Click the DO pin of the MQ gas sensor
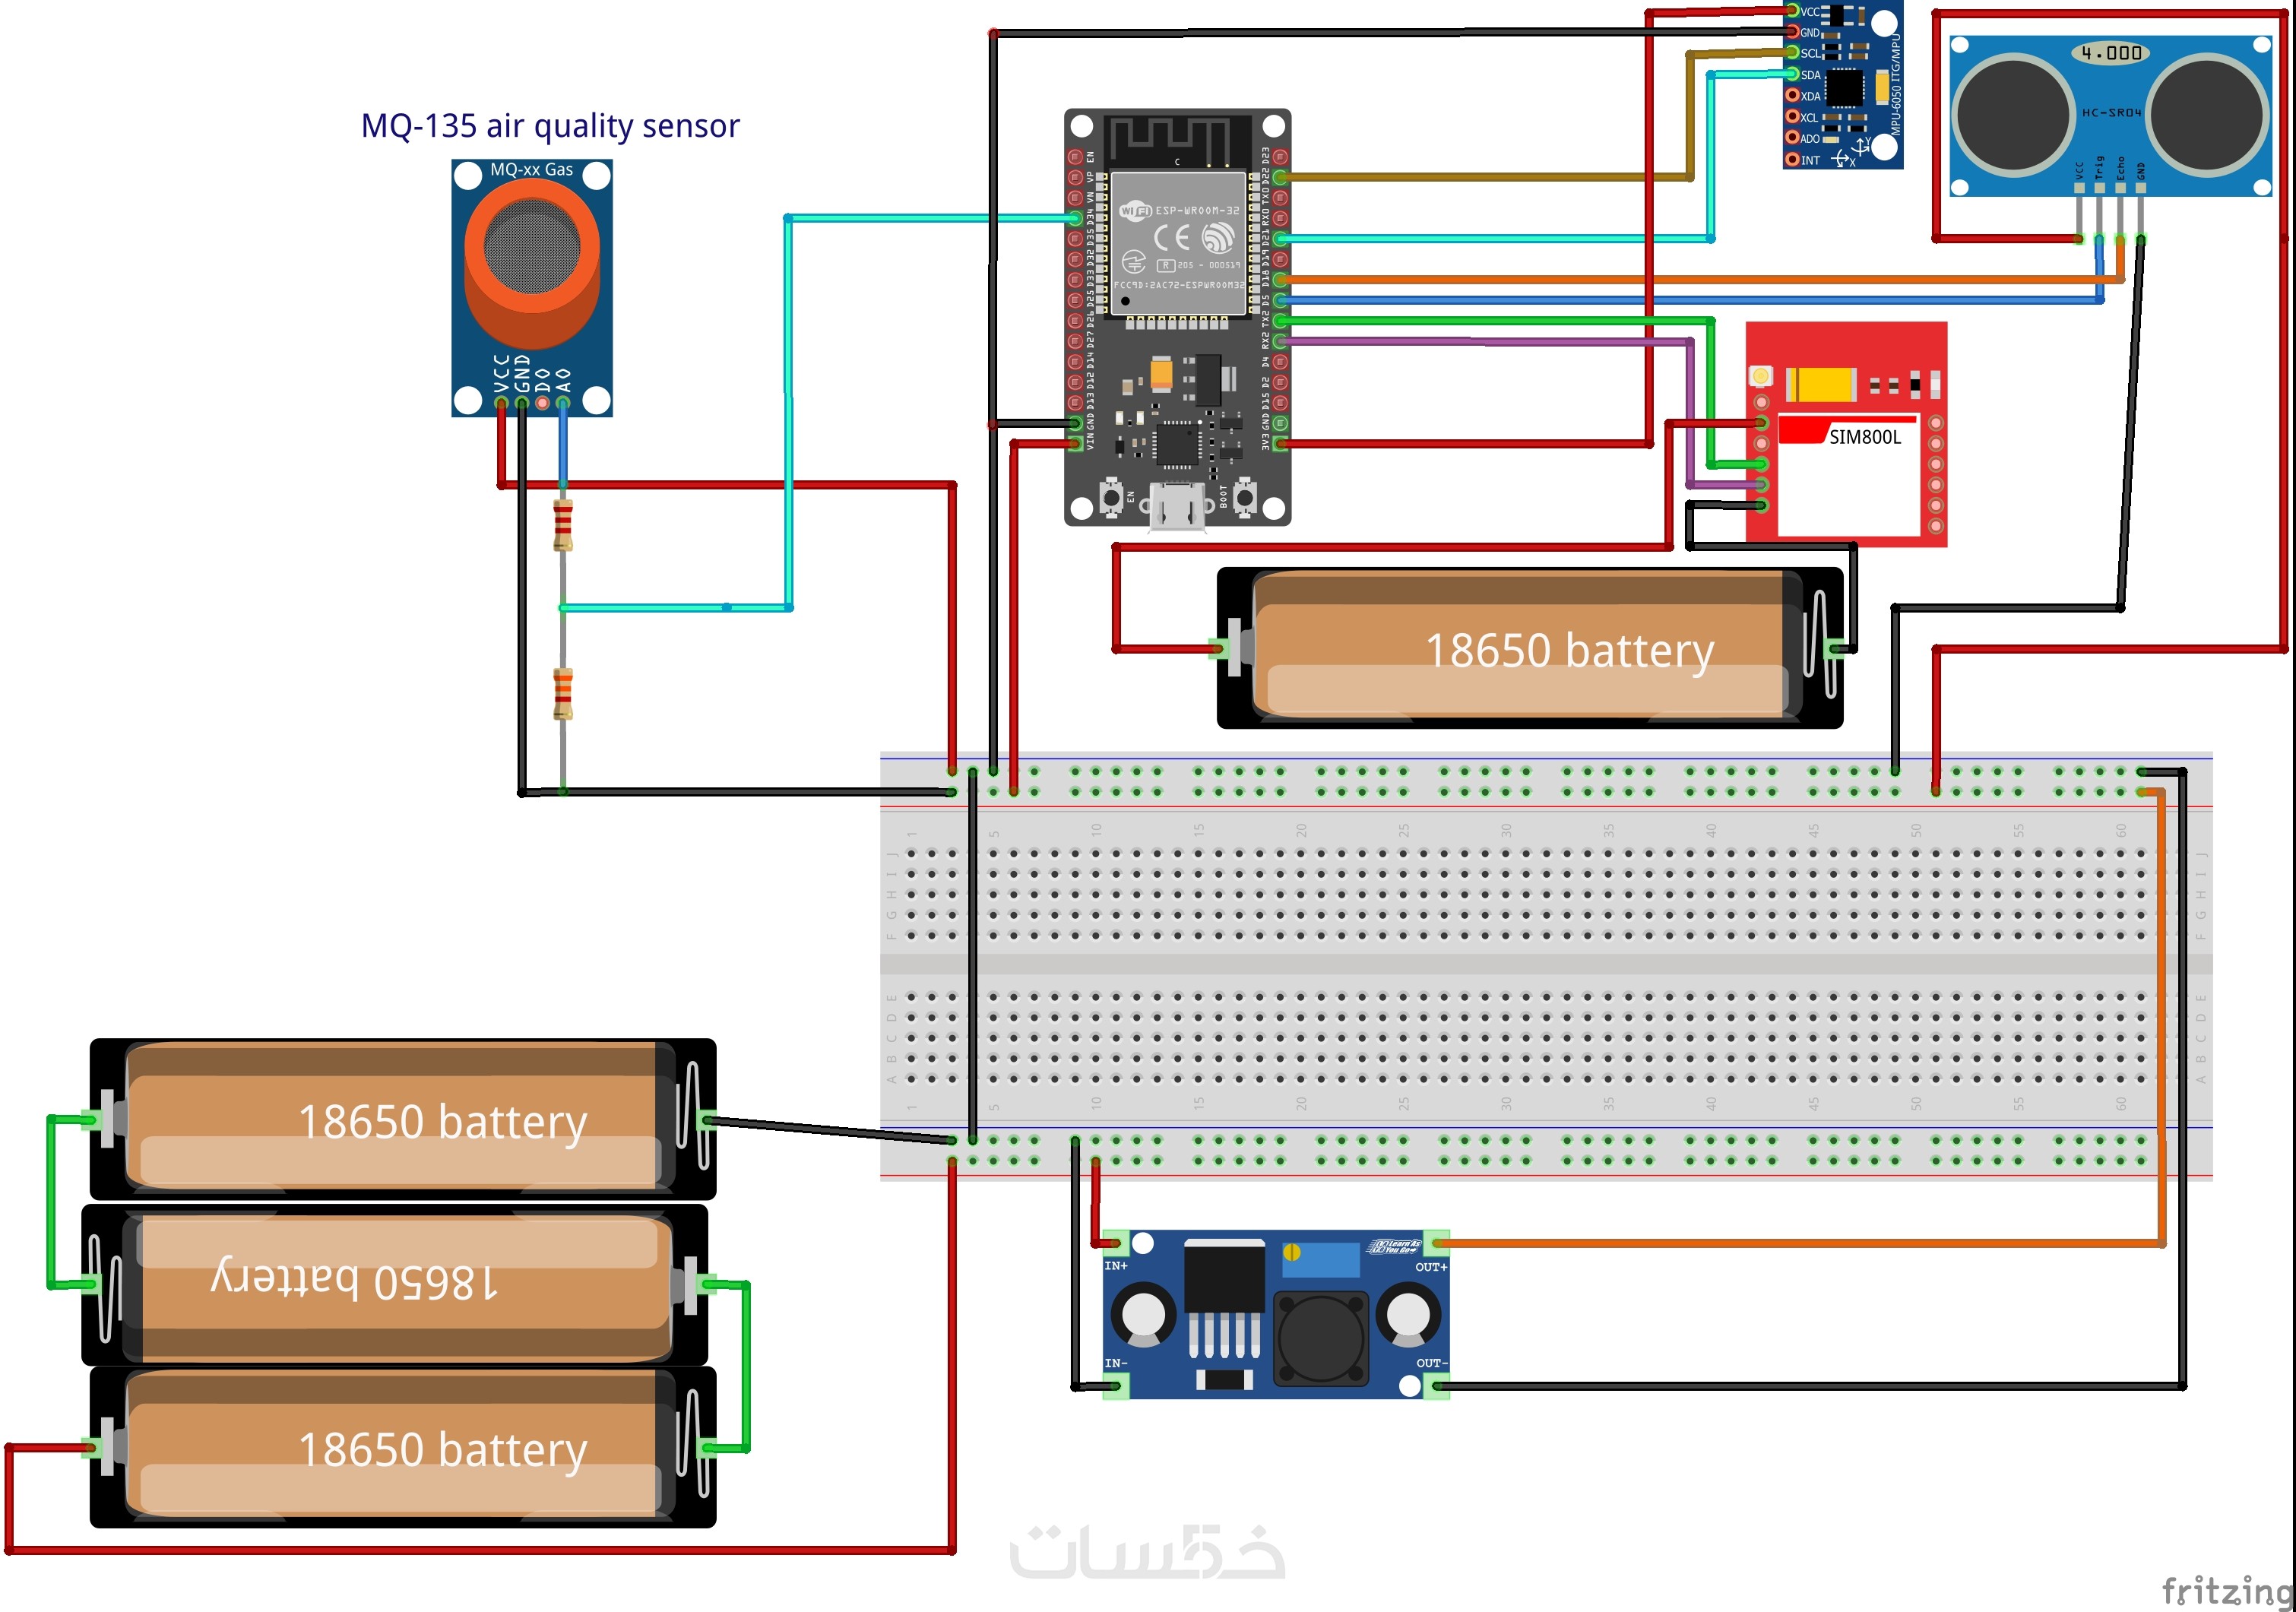 click(x=542, y=403)
